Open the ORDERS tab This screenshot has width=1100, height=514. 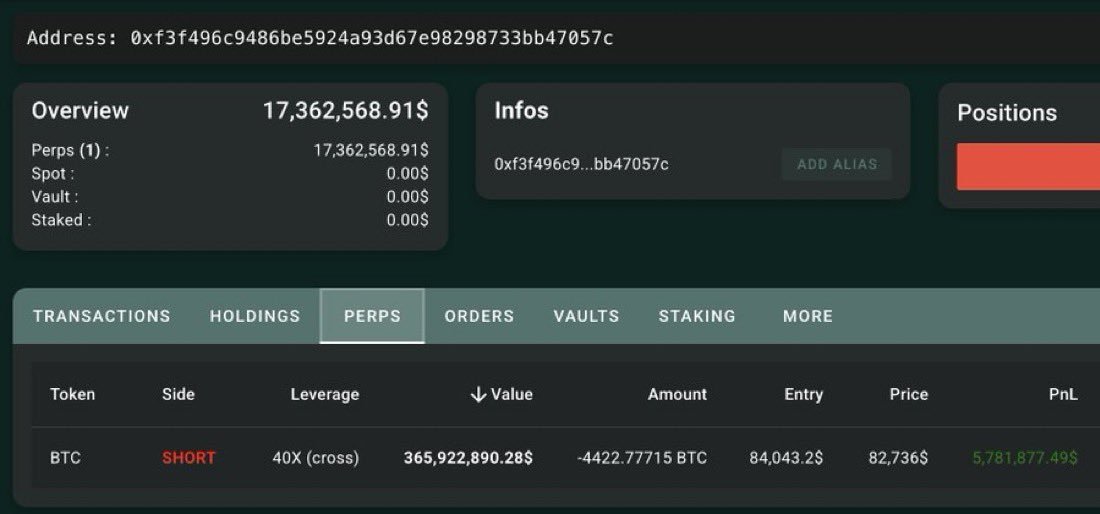(479, 316)
